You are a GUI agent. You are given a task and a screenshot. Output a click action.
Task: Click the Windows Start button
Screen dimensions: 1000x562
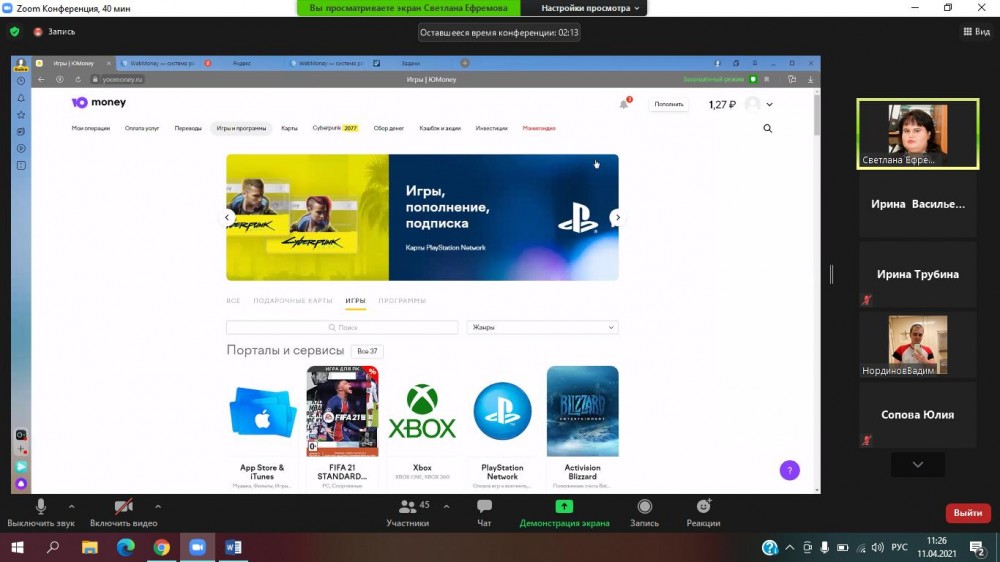pyautogui.click(x=17, y=547)
